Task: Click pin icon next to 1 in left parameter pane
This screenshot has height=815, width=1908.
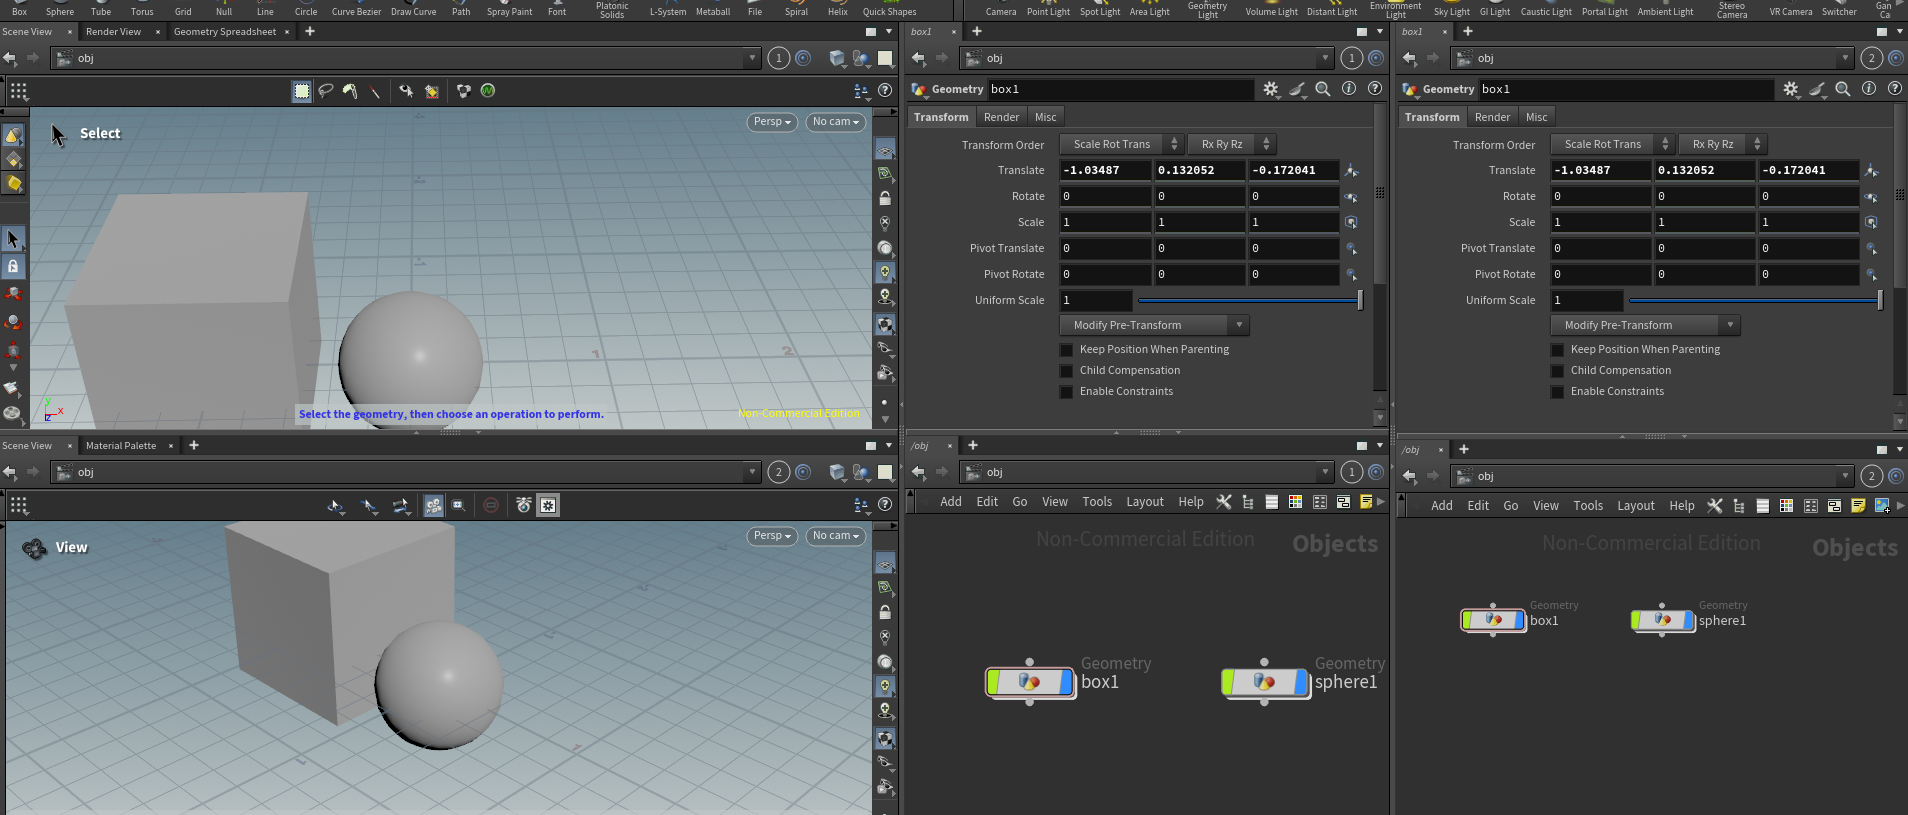Action: [1376, 58]
